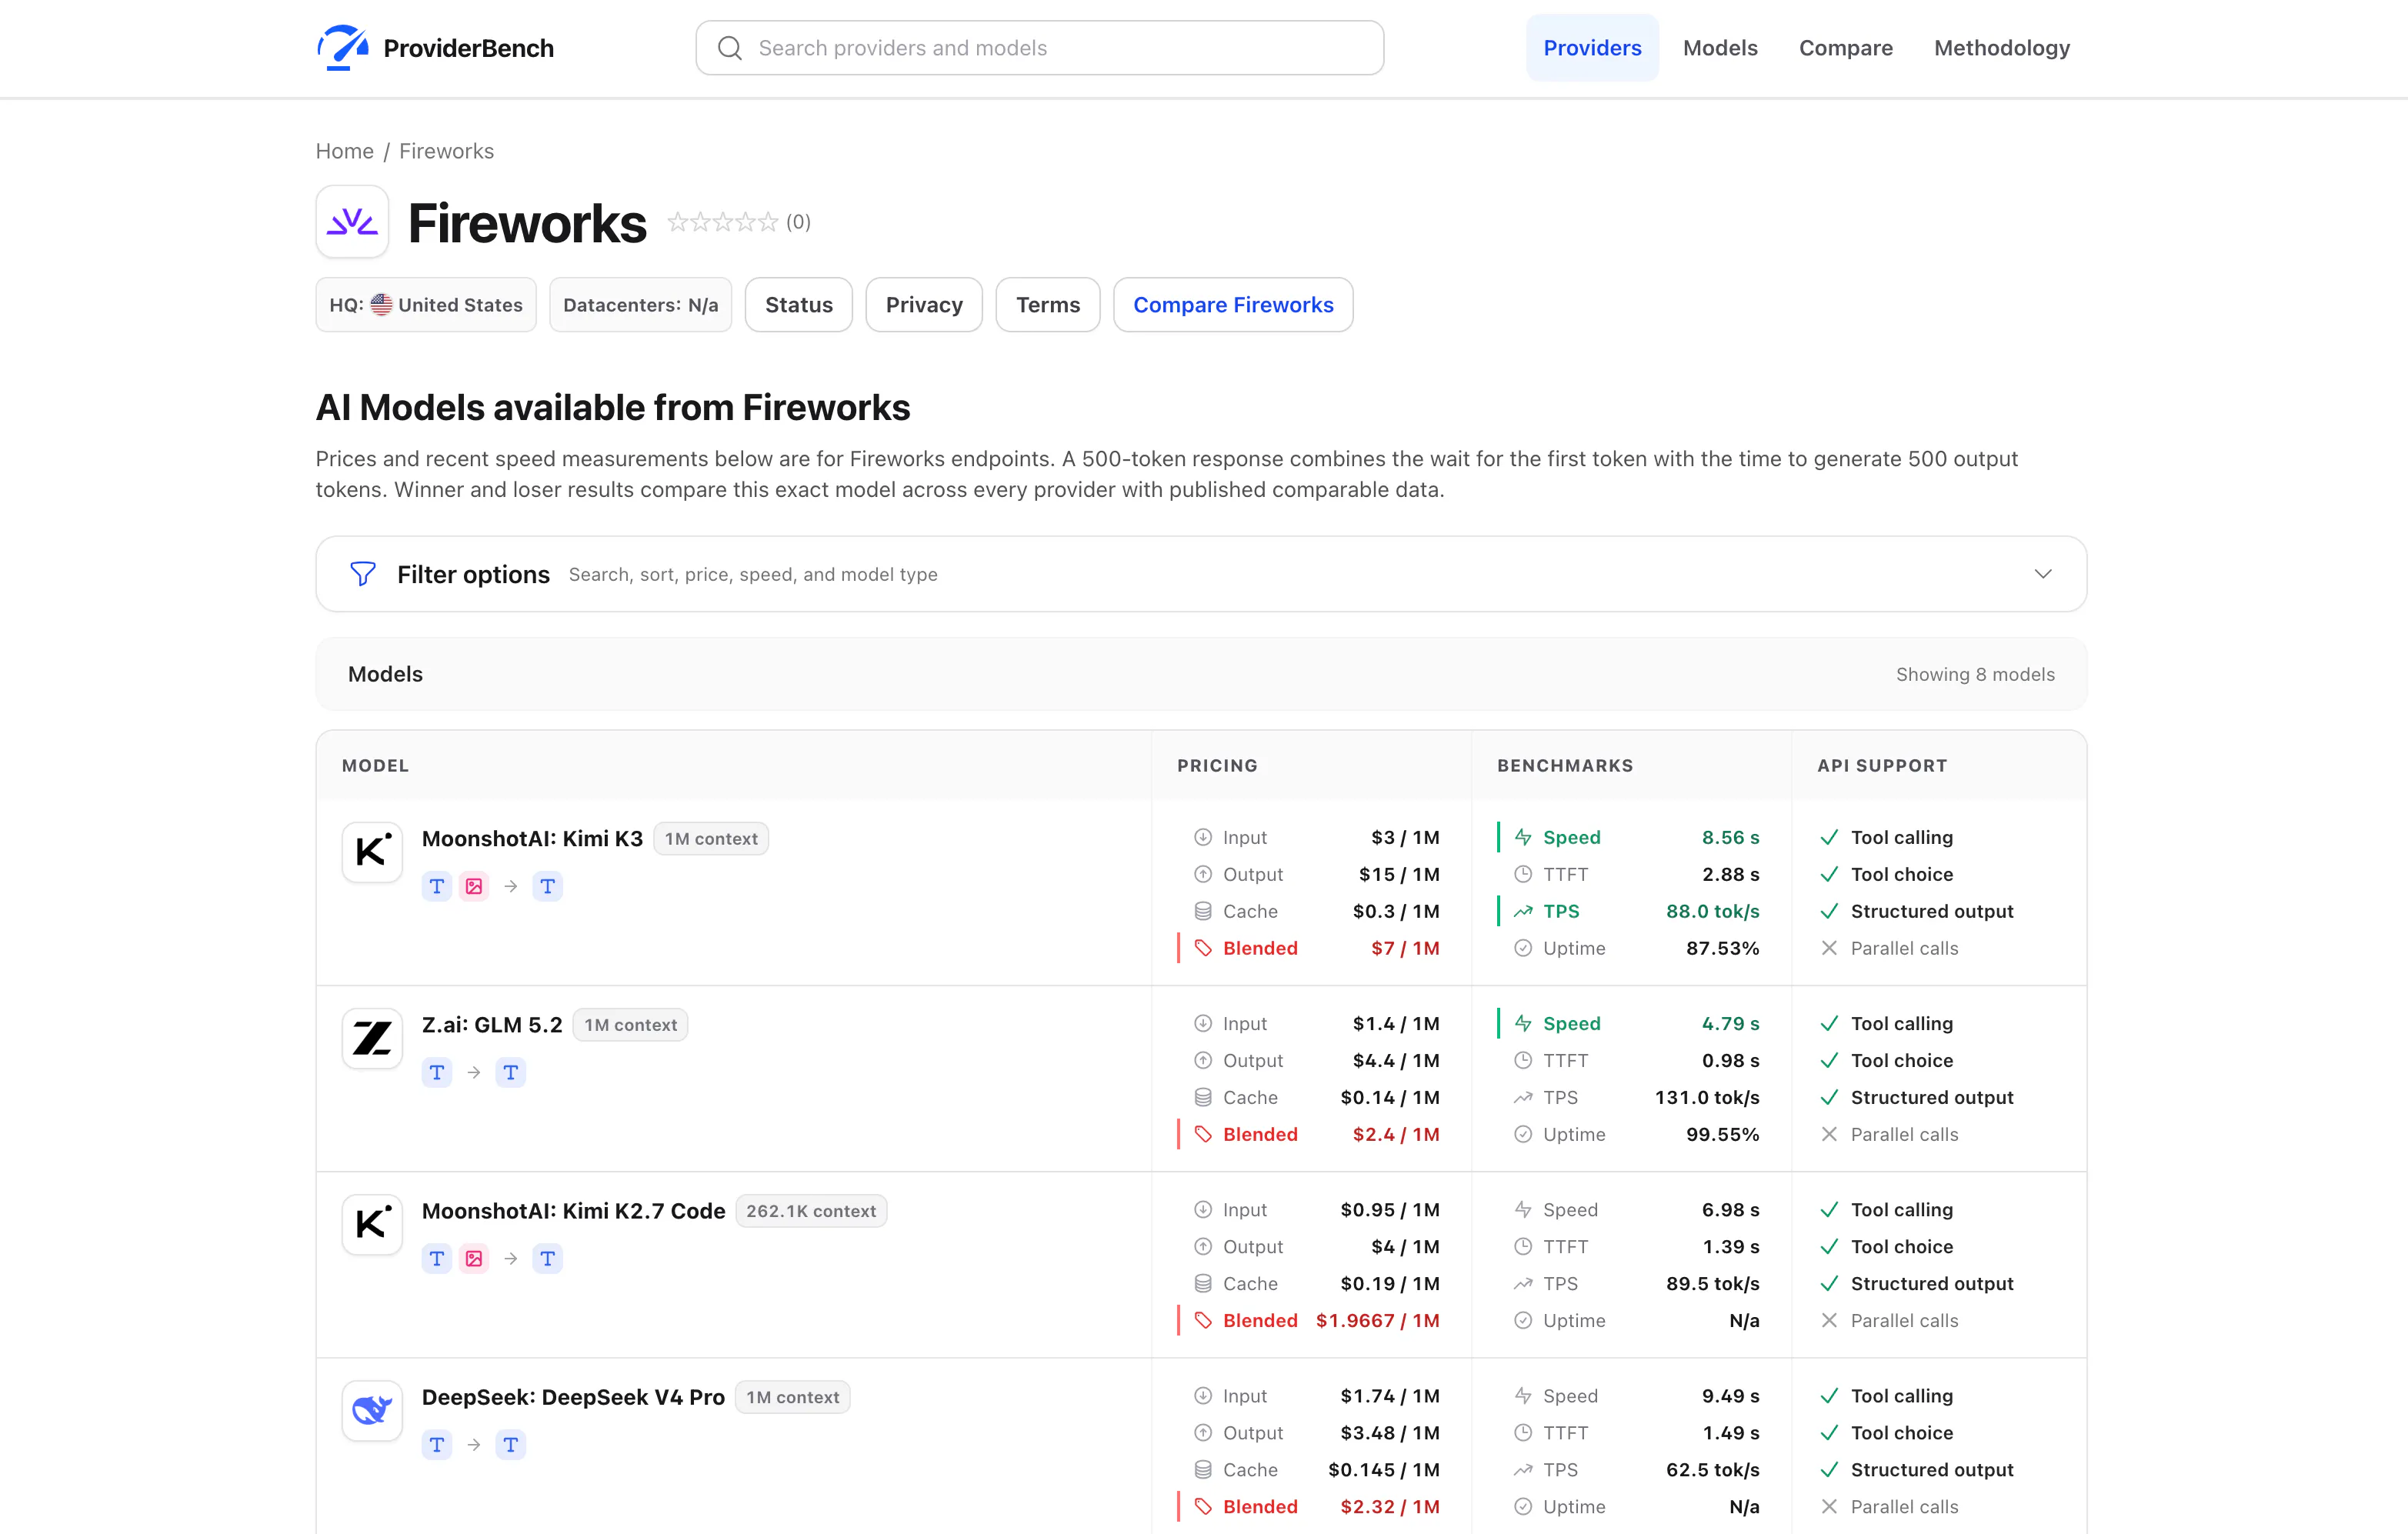2408x1534 pixels.
Task: Click Structured output for DeepSeek V4 Pro
Action: 1931,1469
